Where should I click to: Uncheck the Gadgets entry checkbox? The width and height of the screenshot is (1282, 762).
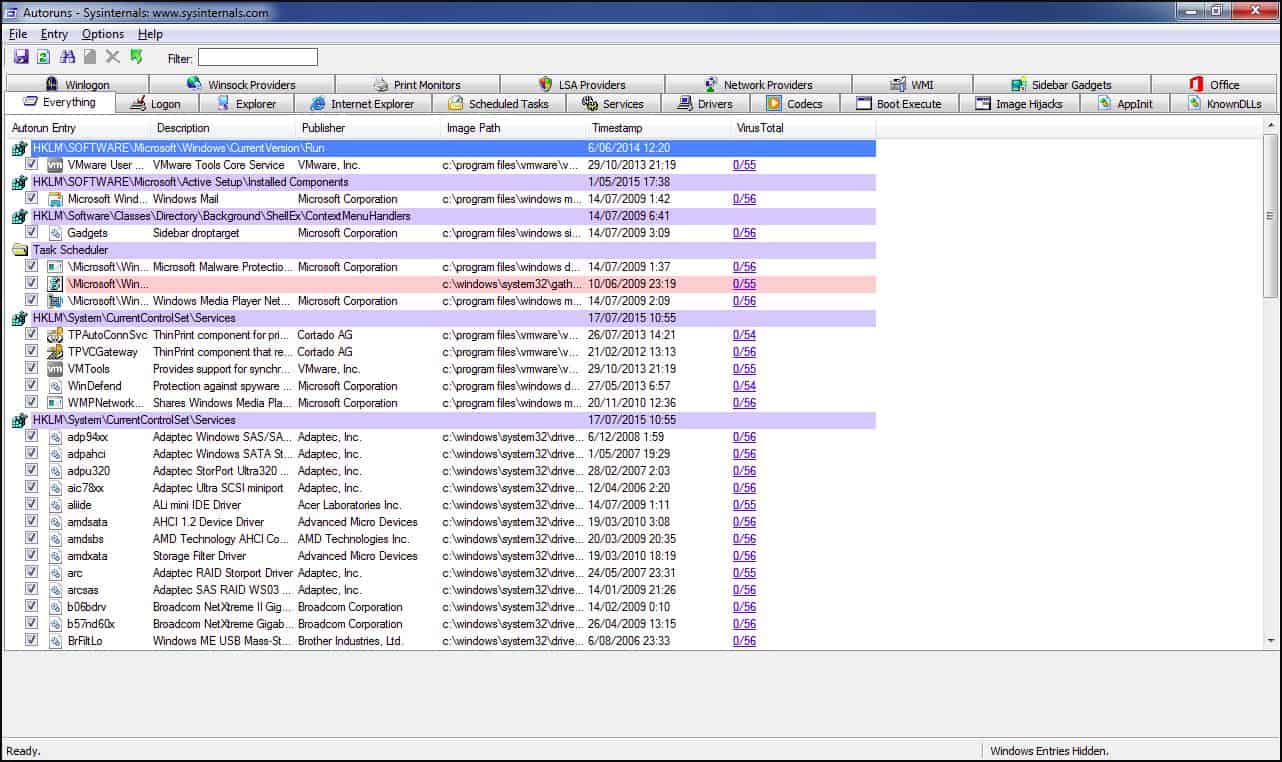click(32, 232)
